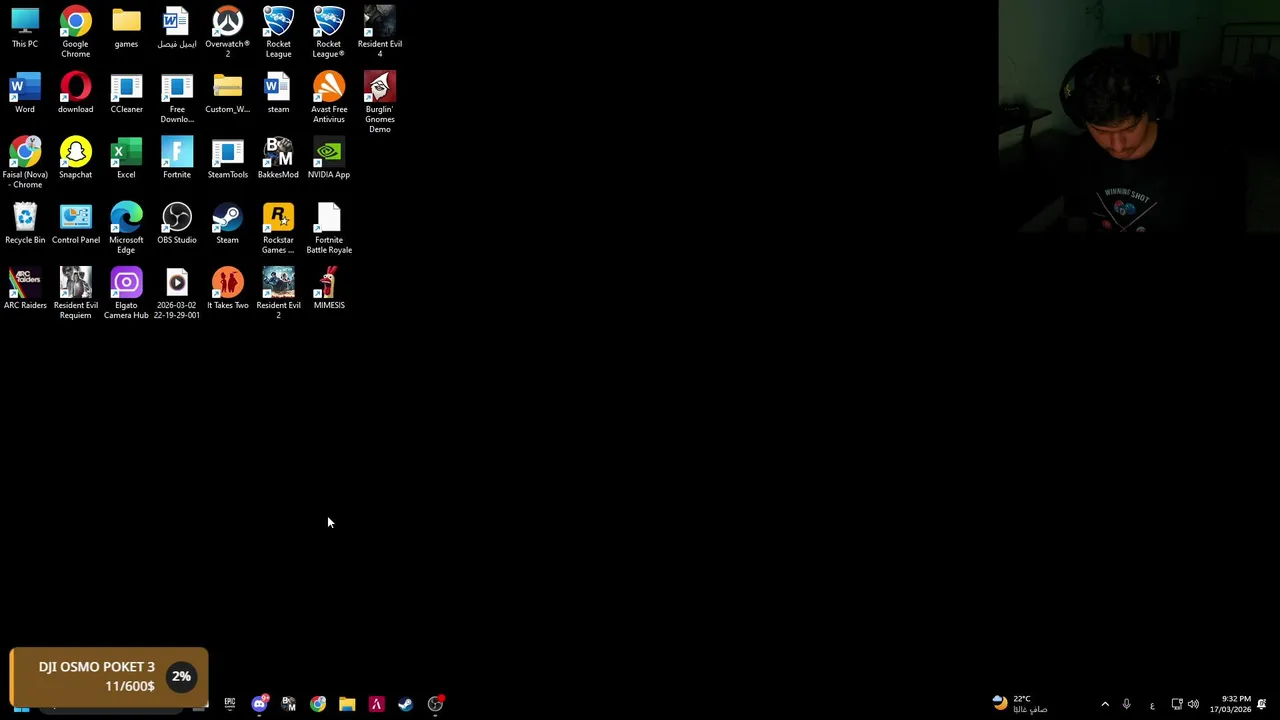Open SteamTools from the desktop
Viewport: 1280px width, 720px height.
pyautogui.click(x=227, y=158)
